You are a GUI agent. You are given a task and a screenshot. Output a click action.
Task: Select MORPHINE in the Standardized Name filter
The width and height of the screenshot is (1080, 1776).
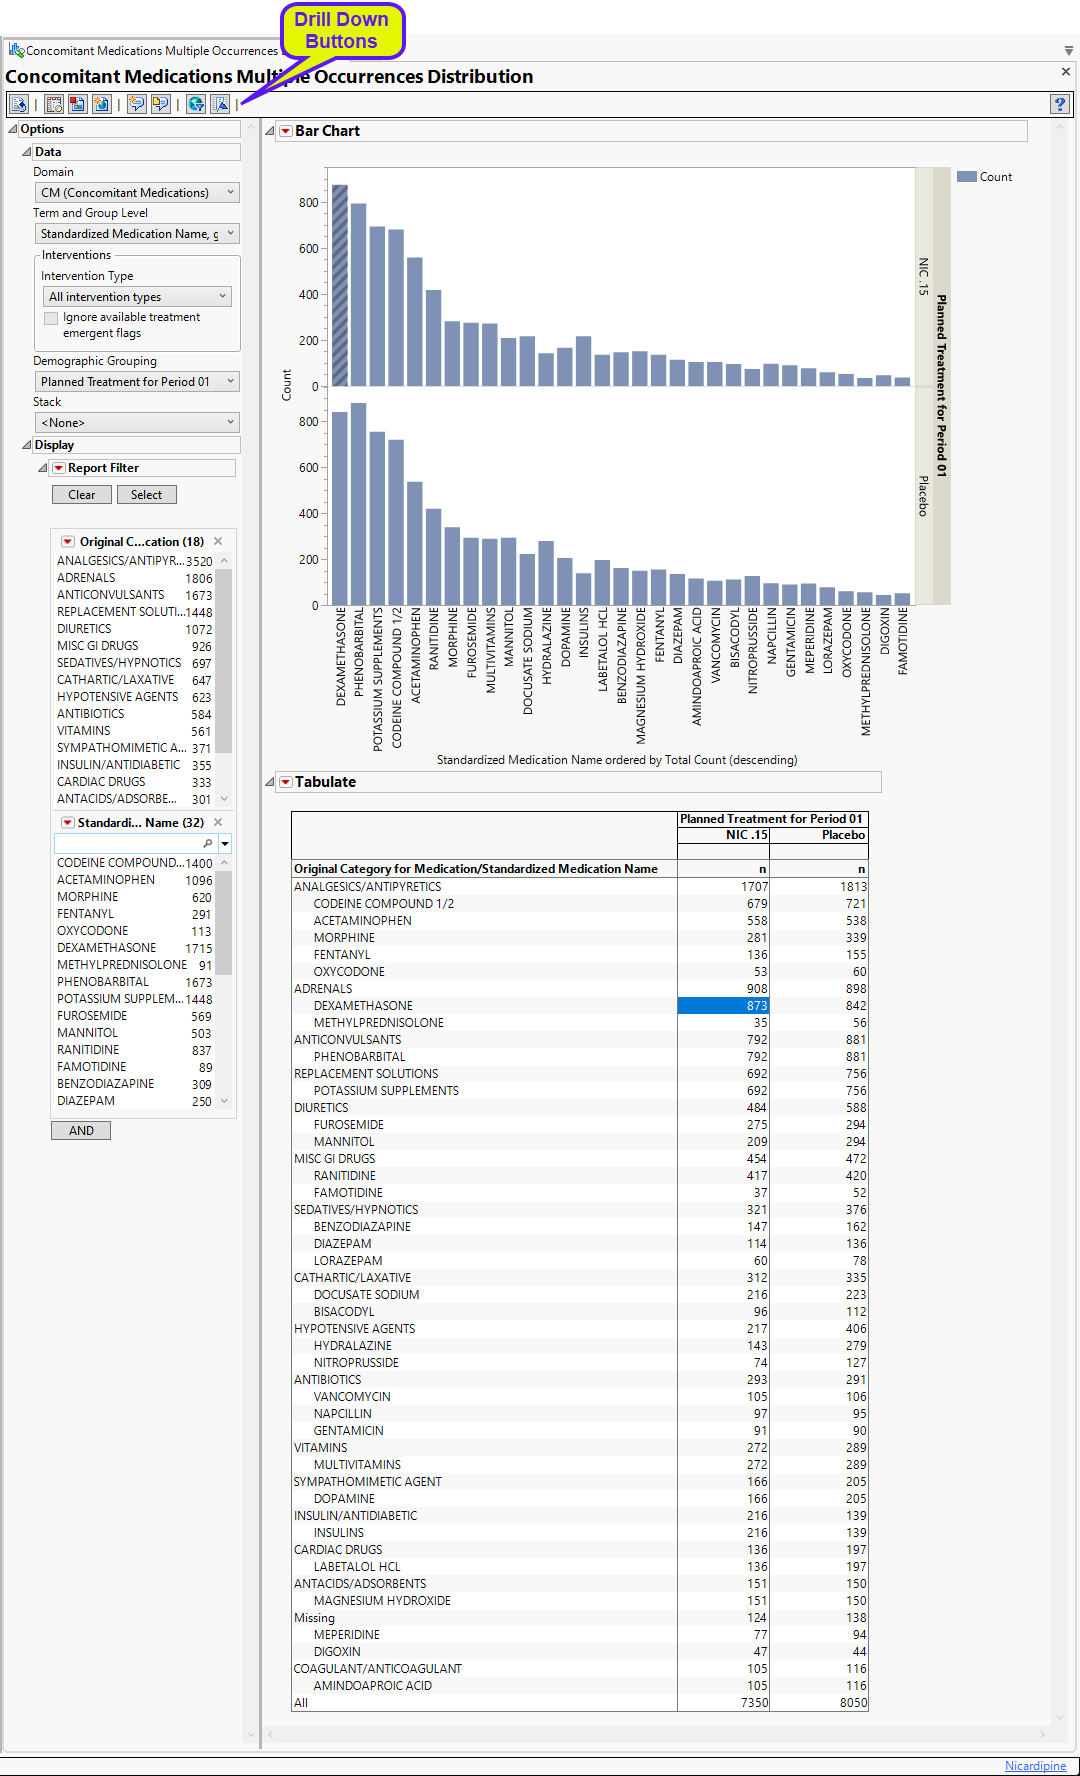(134, 897)
